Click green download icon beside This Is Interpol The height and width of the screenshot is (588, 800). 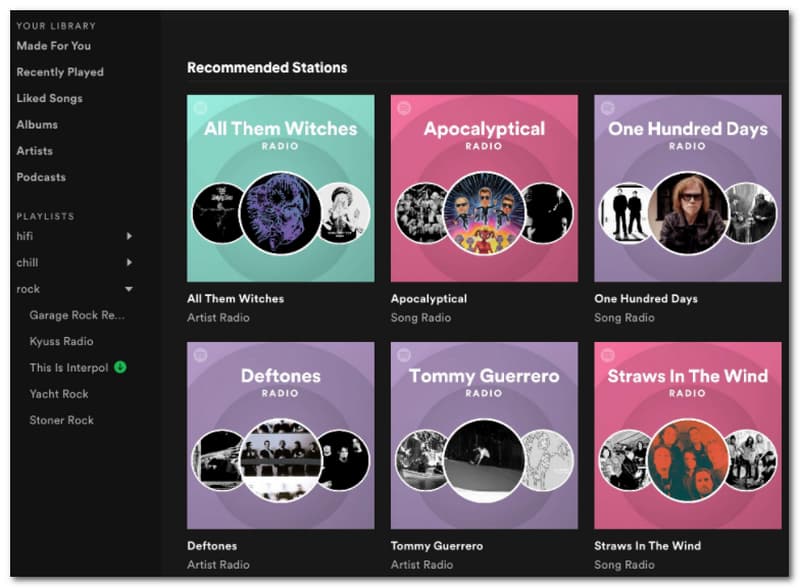coord(120,367)
